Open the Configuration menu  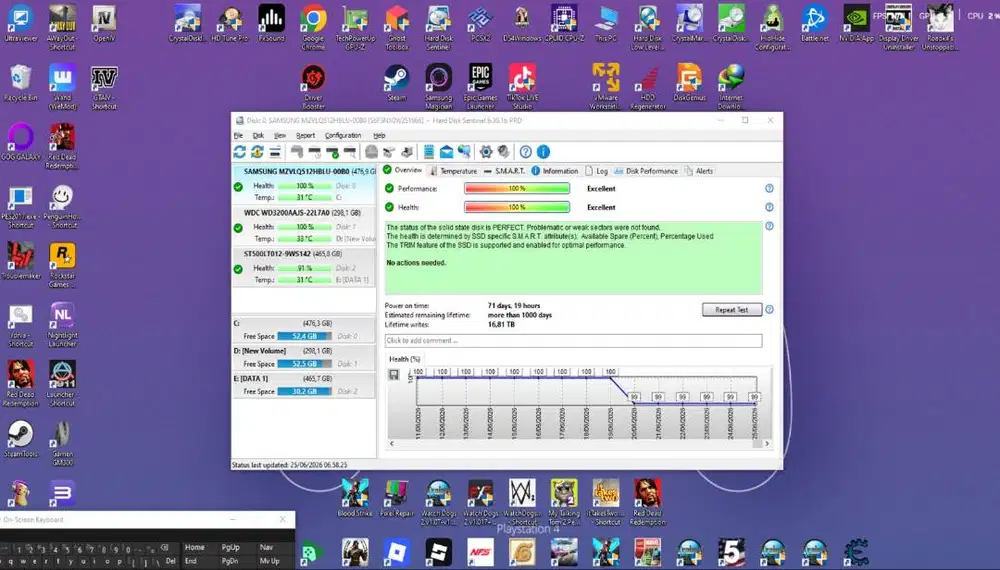343,135
